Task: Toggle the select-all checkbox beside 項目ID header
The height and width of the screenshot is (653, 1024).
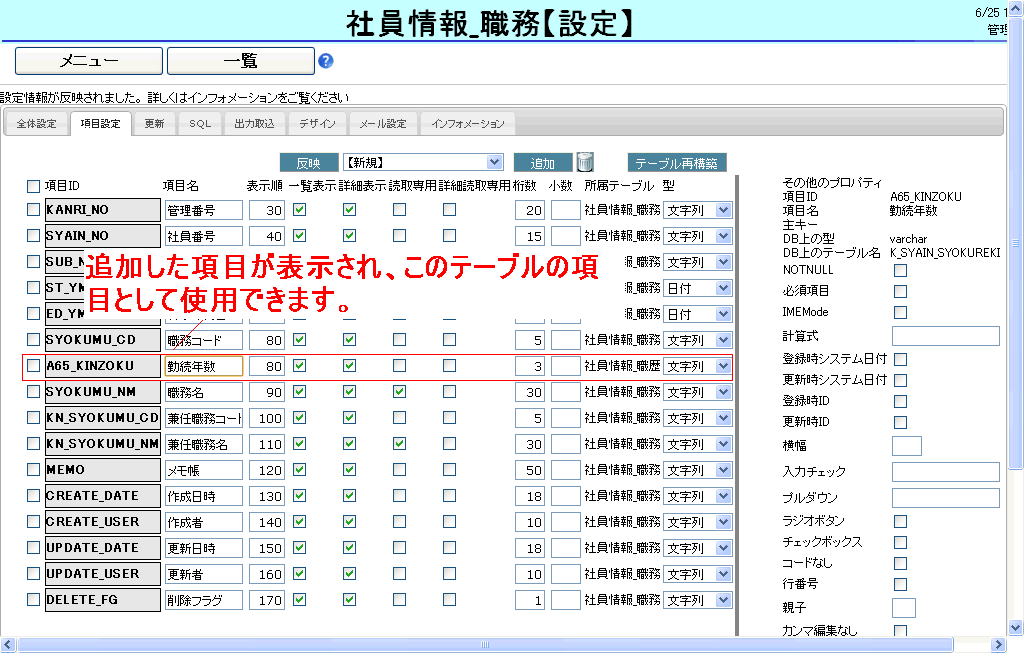Action: [33, 186]
